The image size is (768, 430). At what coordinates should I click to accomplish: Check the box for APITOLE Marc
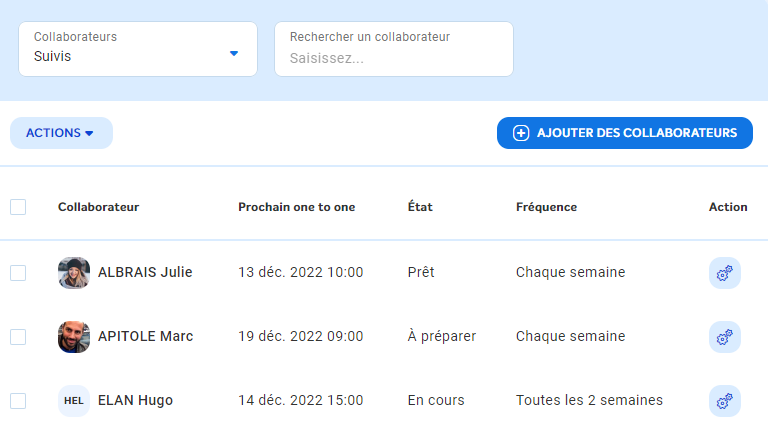pos(18,337)
